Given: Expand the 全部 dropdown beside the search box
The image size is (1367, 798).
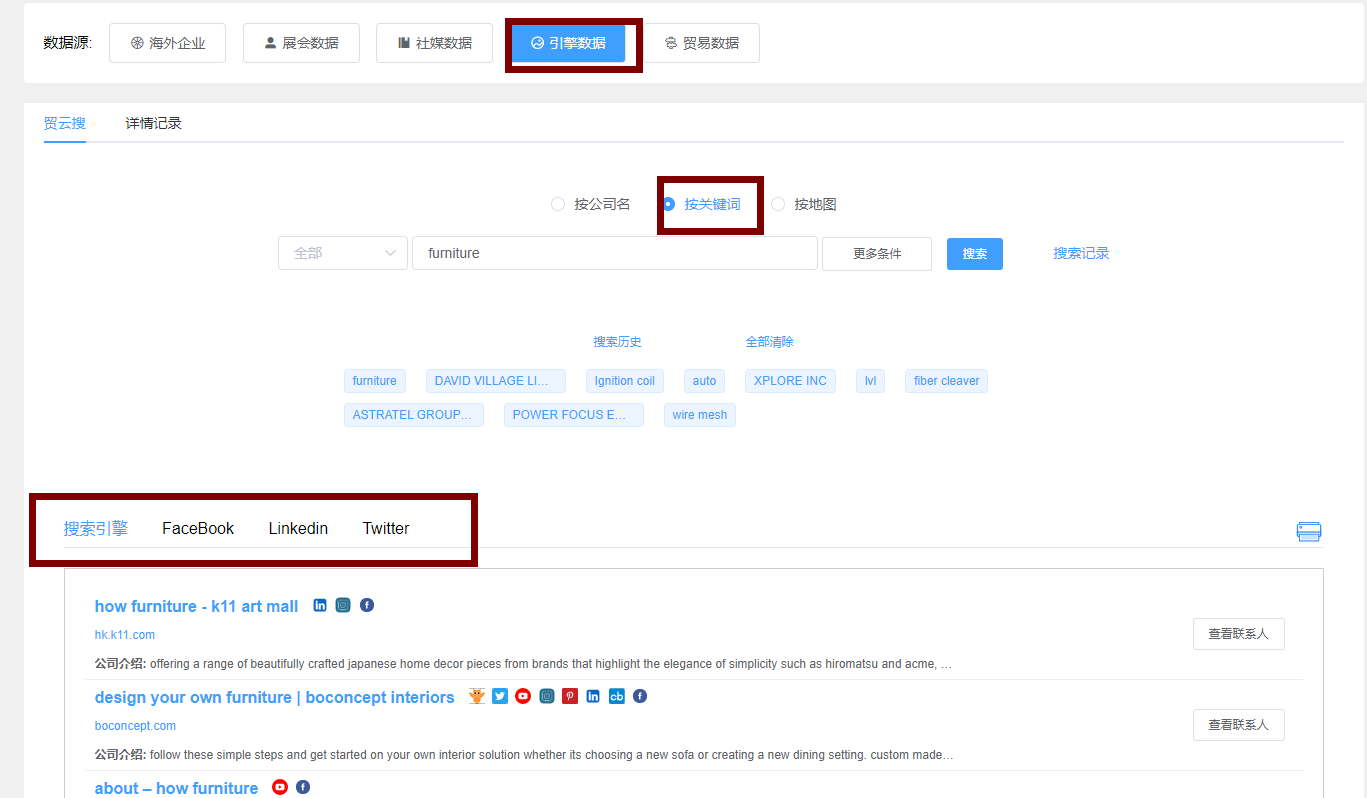Looking at the screenshot, I should (343, 253).
